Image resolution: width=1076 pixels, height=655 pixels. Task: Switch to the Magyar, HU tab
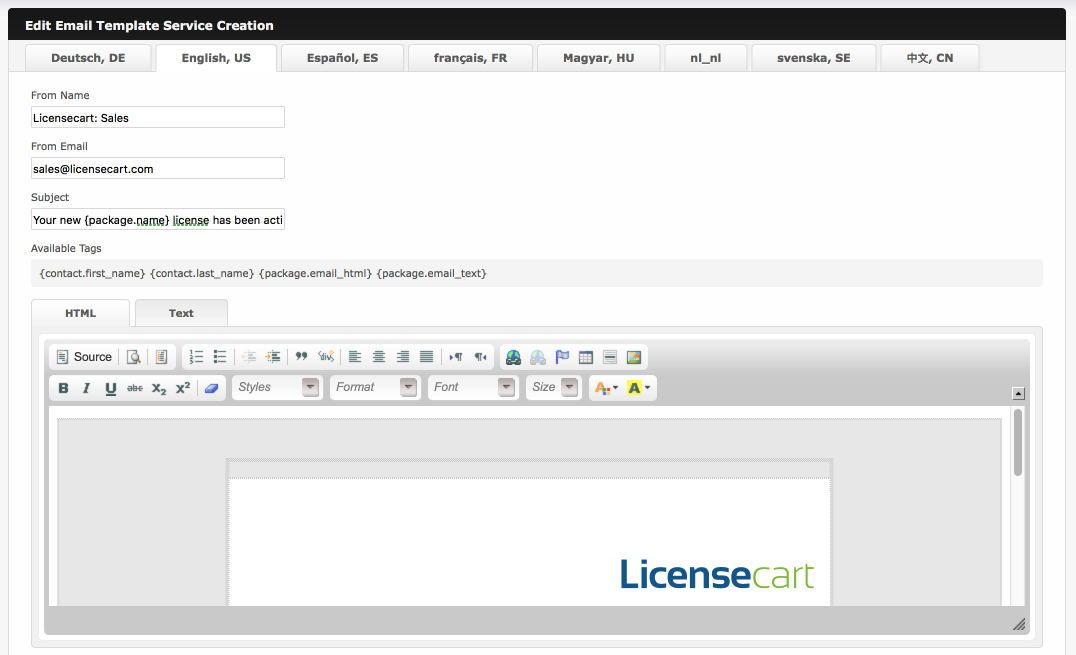tap(598, 58)
